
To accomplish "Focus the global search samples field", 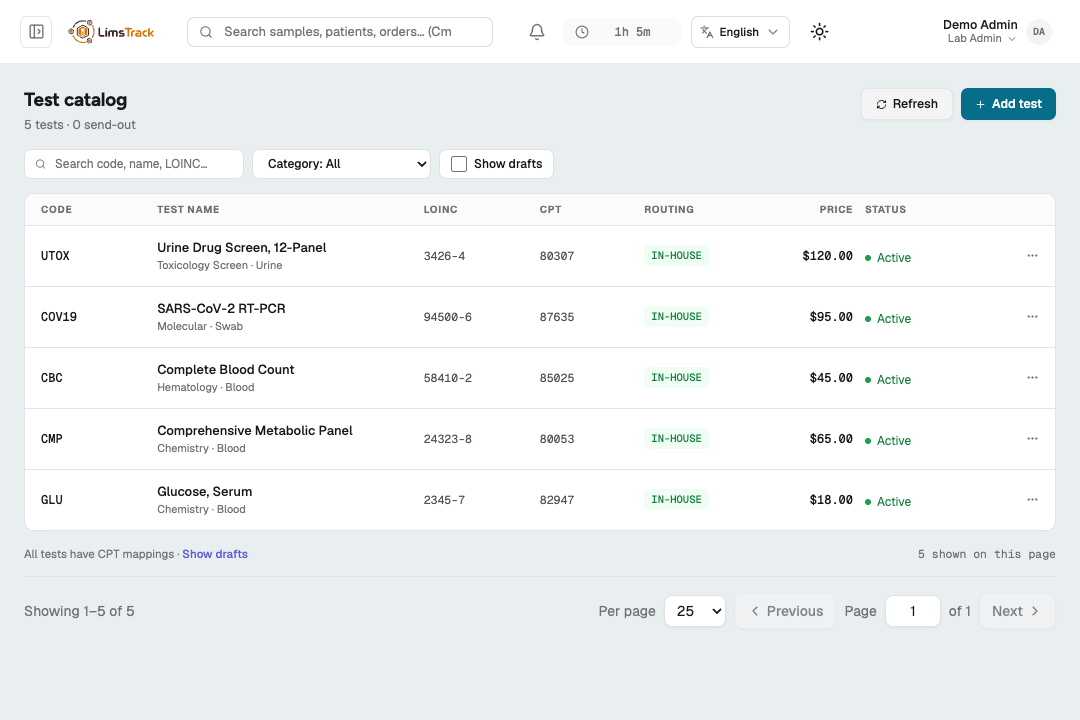I will pyautogui.click(x=340, y=32).
